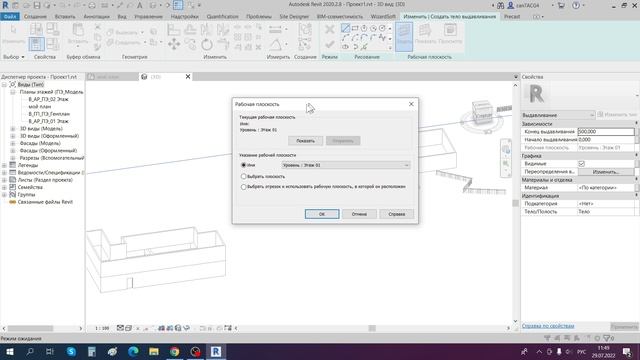Click the Windows Start button
This screenshot has height=360, width=640.
tap(10, 351)
